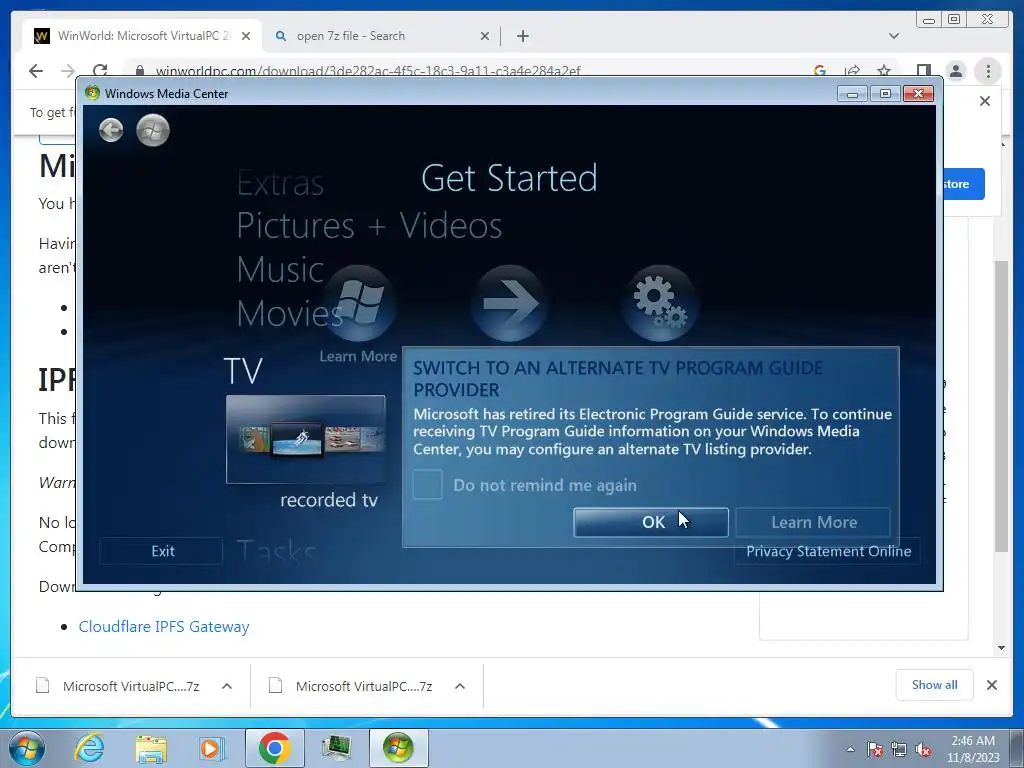Open the Chrome profile avatar
This screenshot has width=1024, height=768.
coord(955,71)
